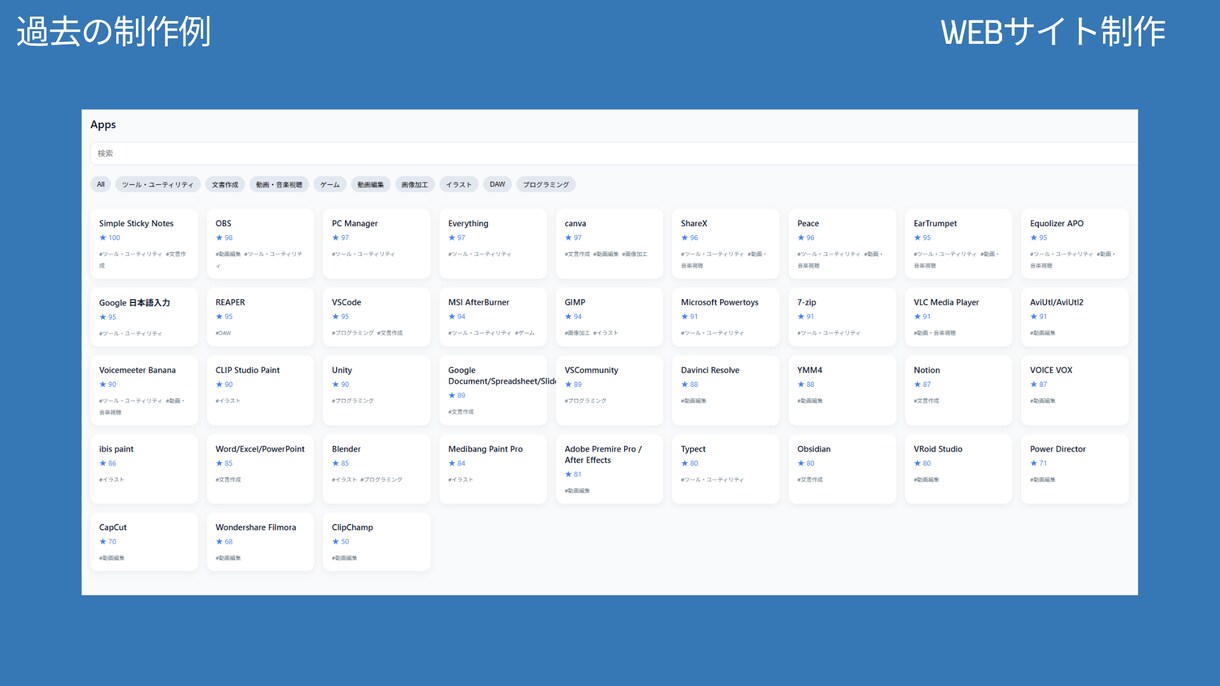Click the star icon on 7-zip card

pyautogui.click(x=801, y=317)
